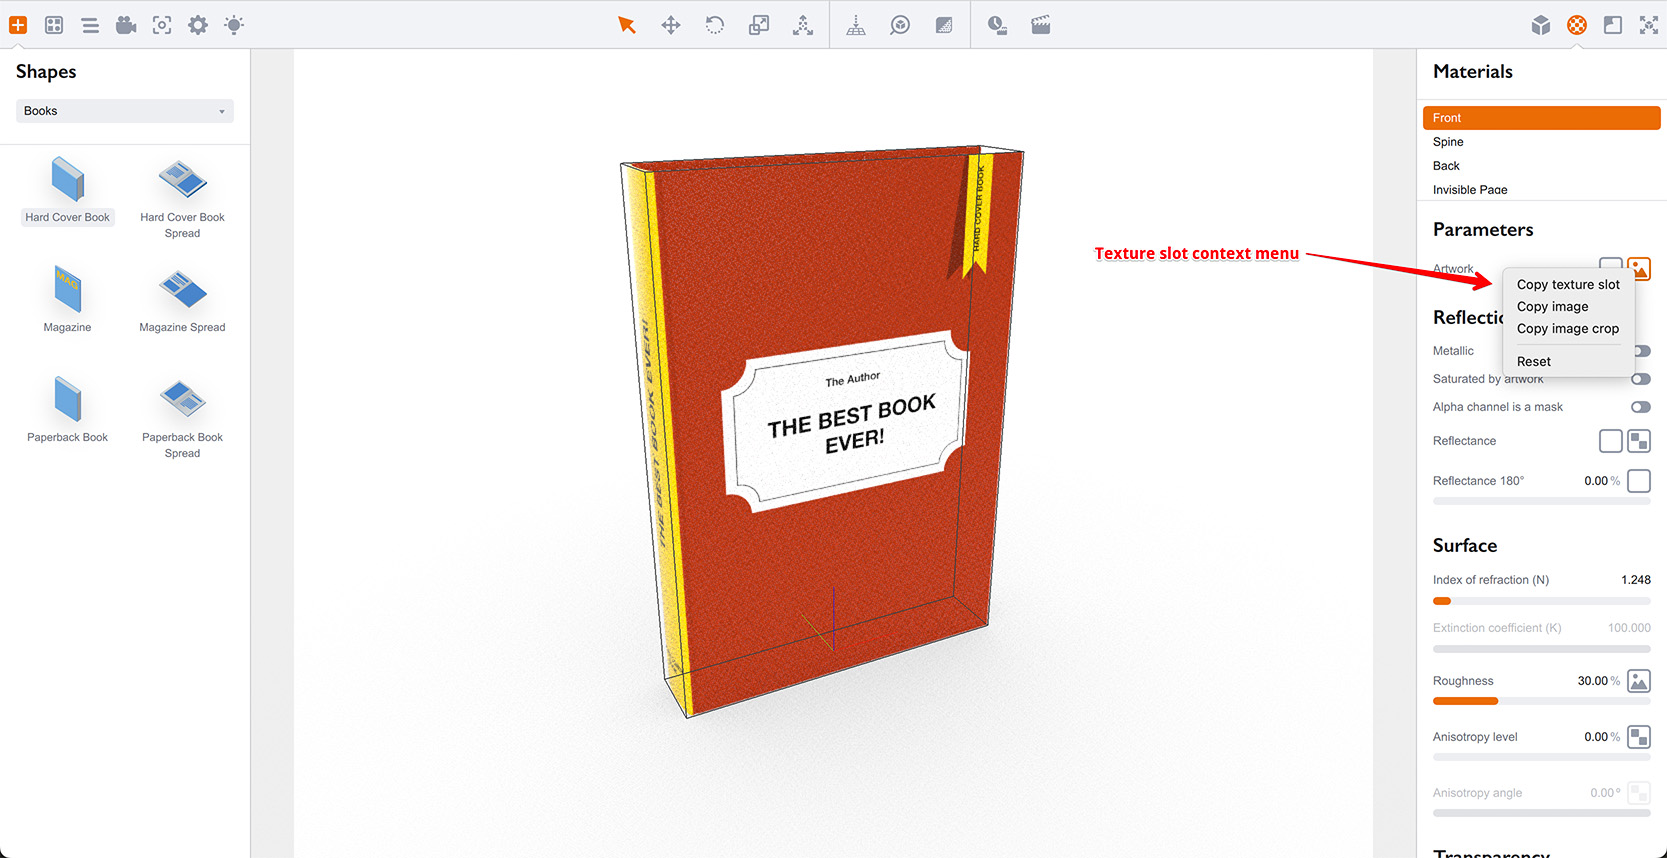
Task: Pick the Magazine Spread shape
Action: (182, 300)
